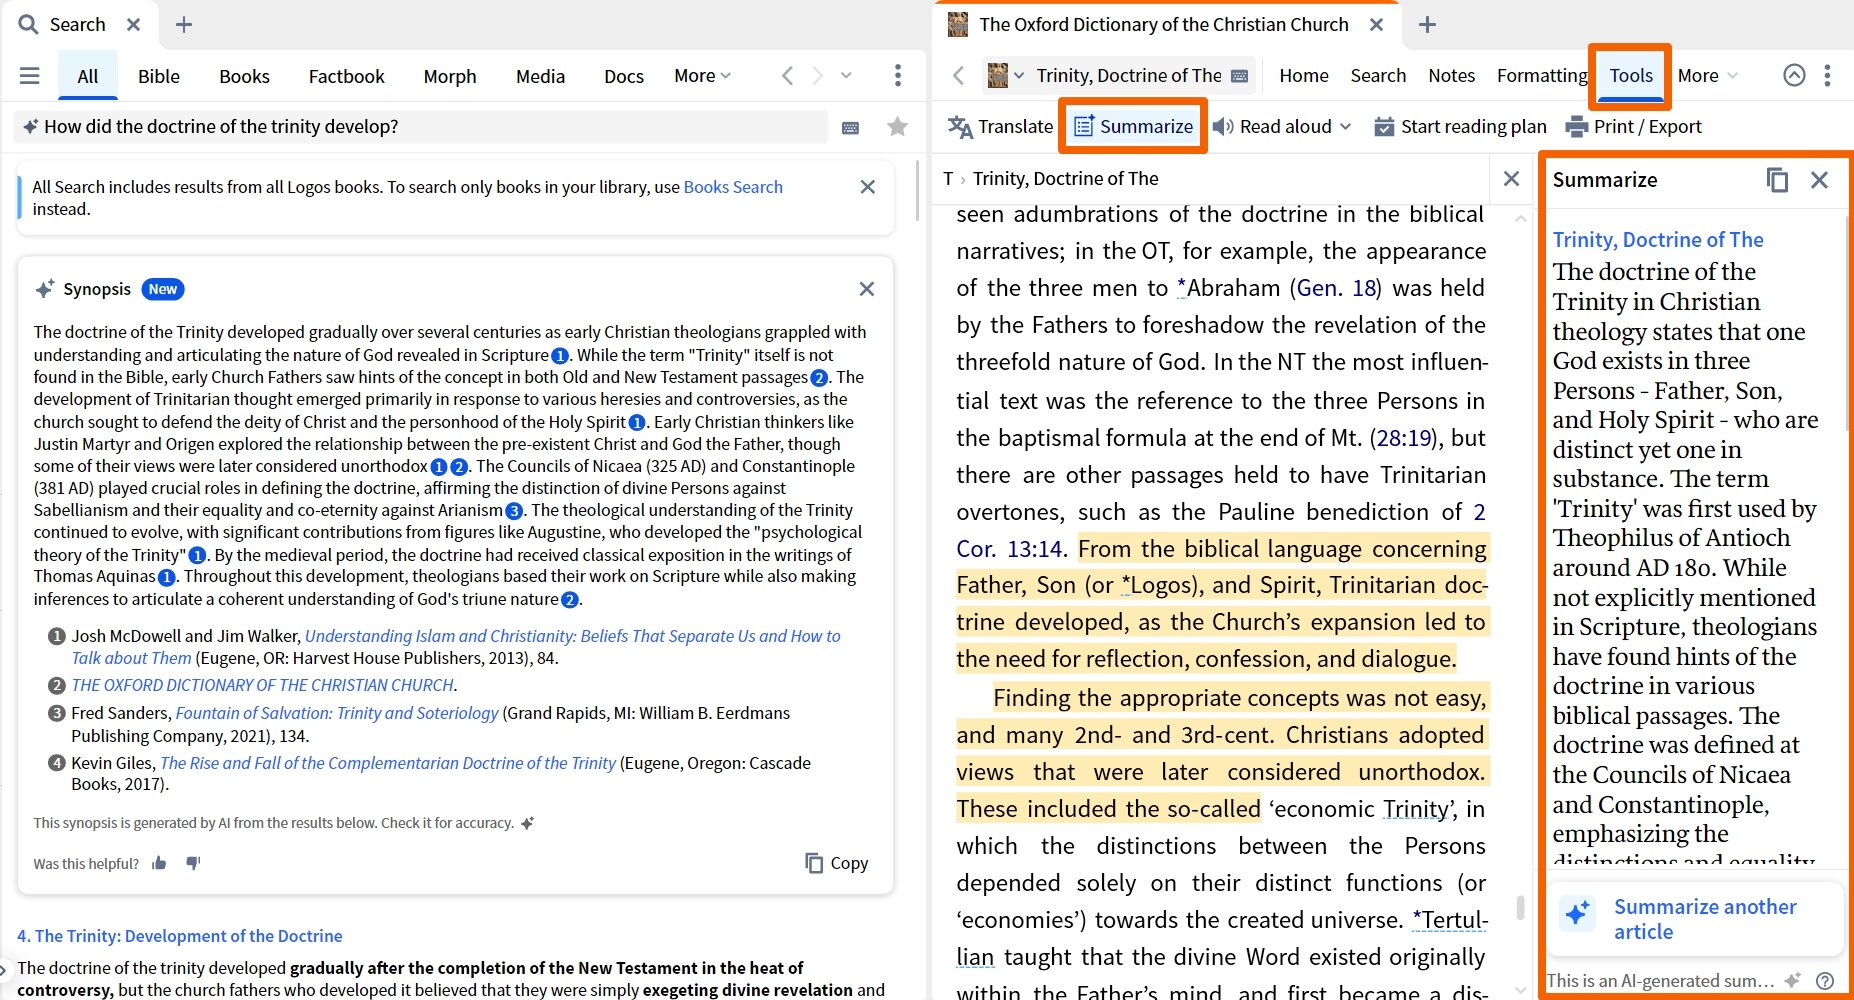
Task: Click footnote marker 3 after Arianism
Action: pyautogui.click(x=514, y=511)
